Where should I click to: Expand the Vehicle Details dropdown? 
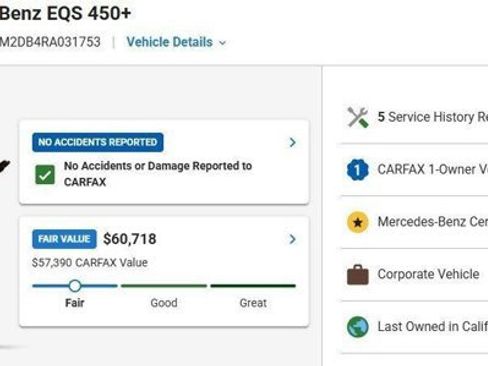point(176,42)
